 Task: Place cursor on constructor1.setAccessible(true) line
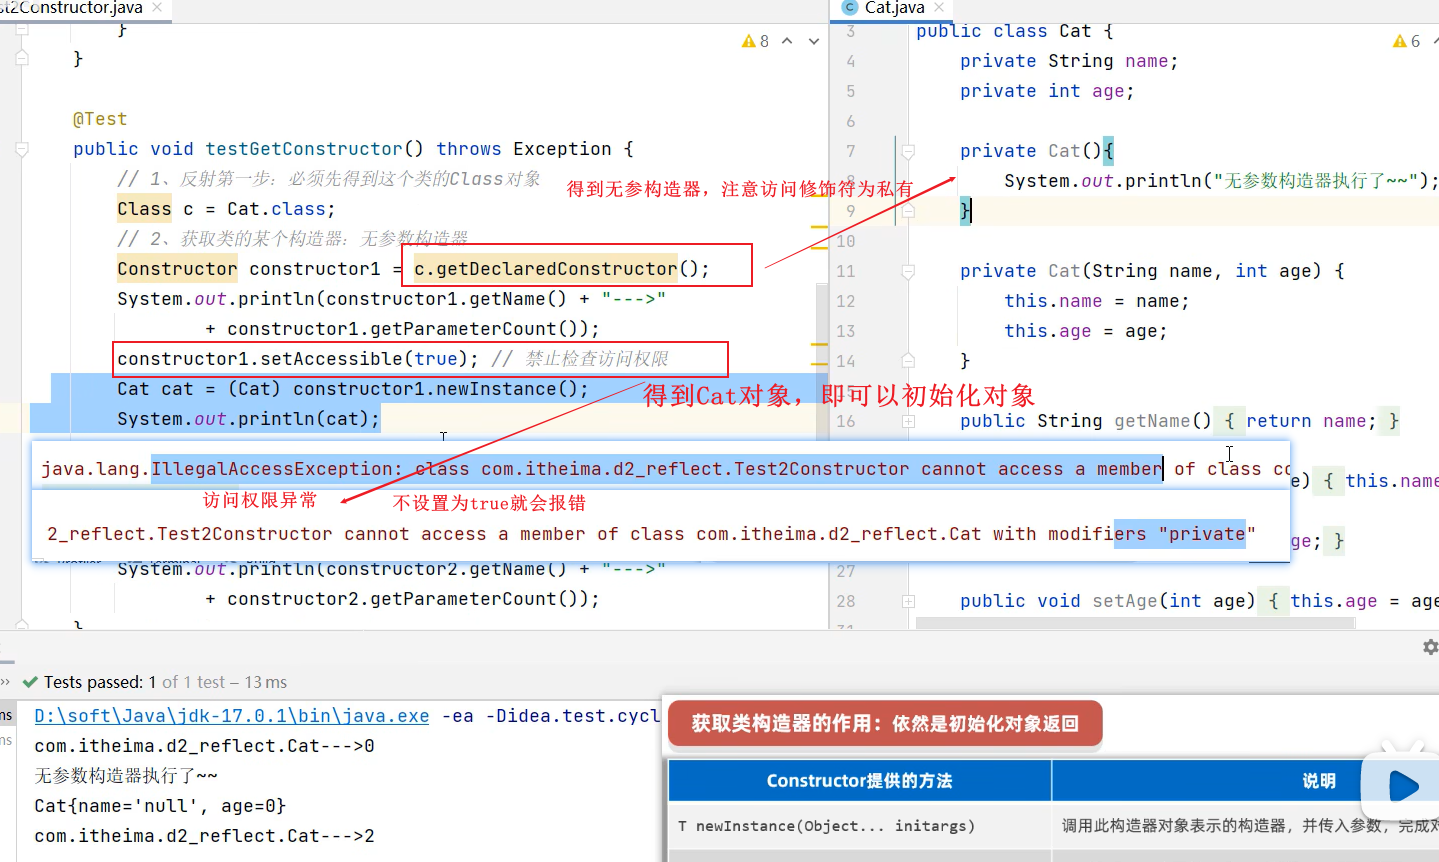[x=298, y=359]
